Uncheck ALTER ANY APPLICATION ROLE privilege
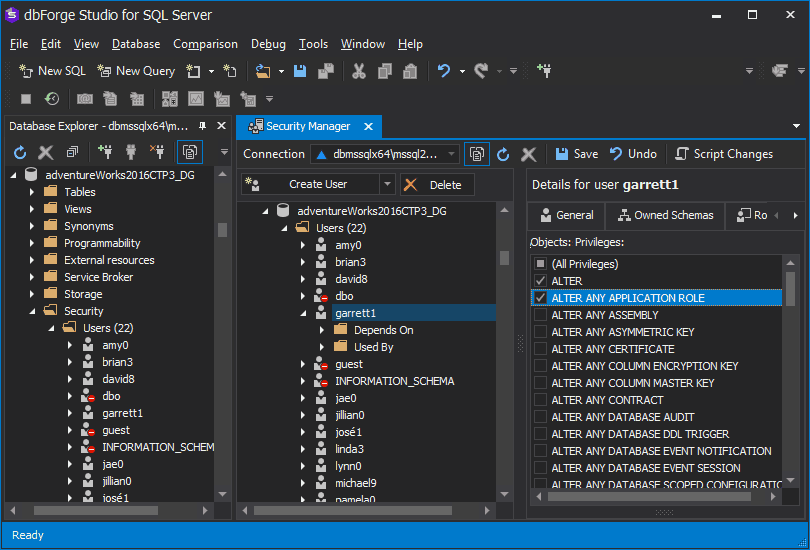This screenshot has width=810, height=550. (x=540, y=298)
